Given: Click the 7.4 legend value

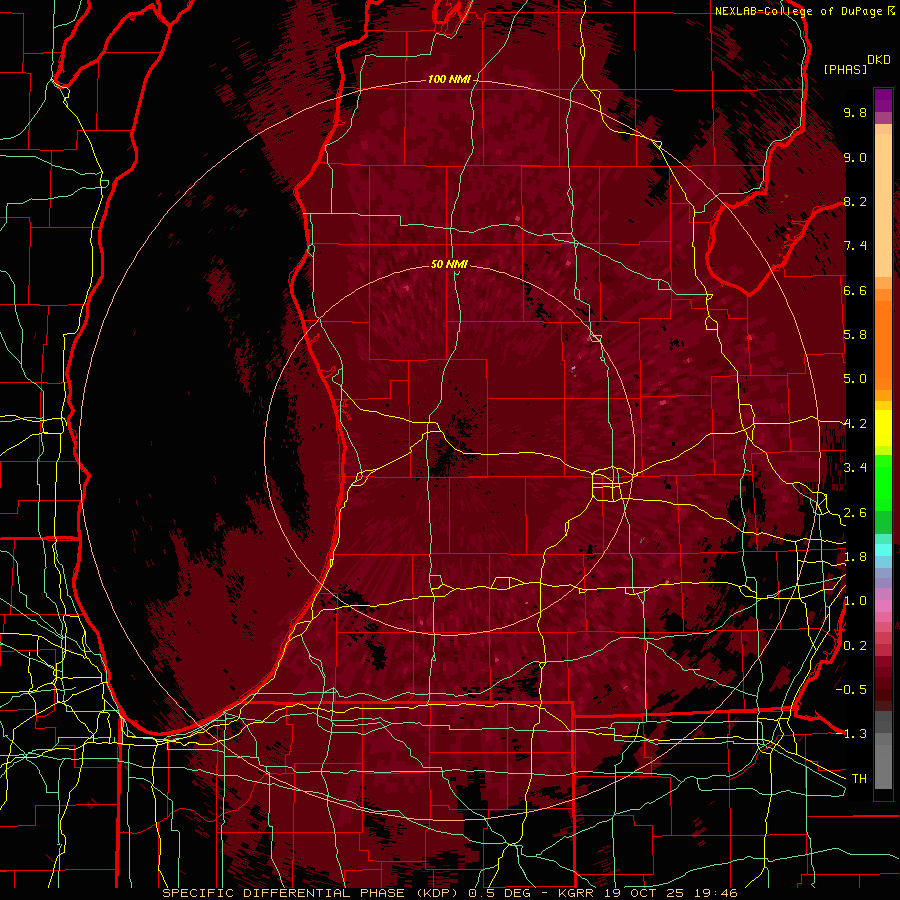Looking at the screenshot, I should tap(855, 246).
